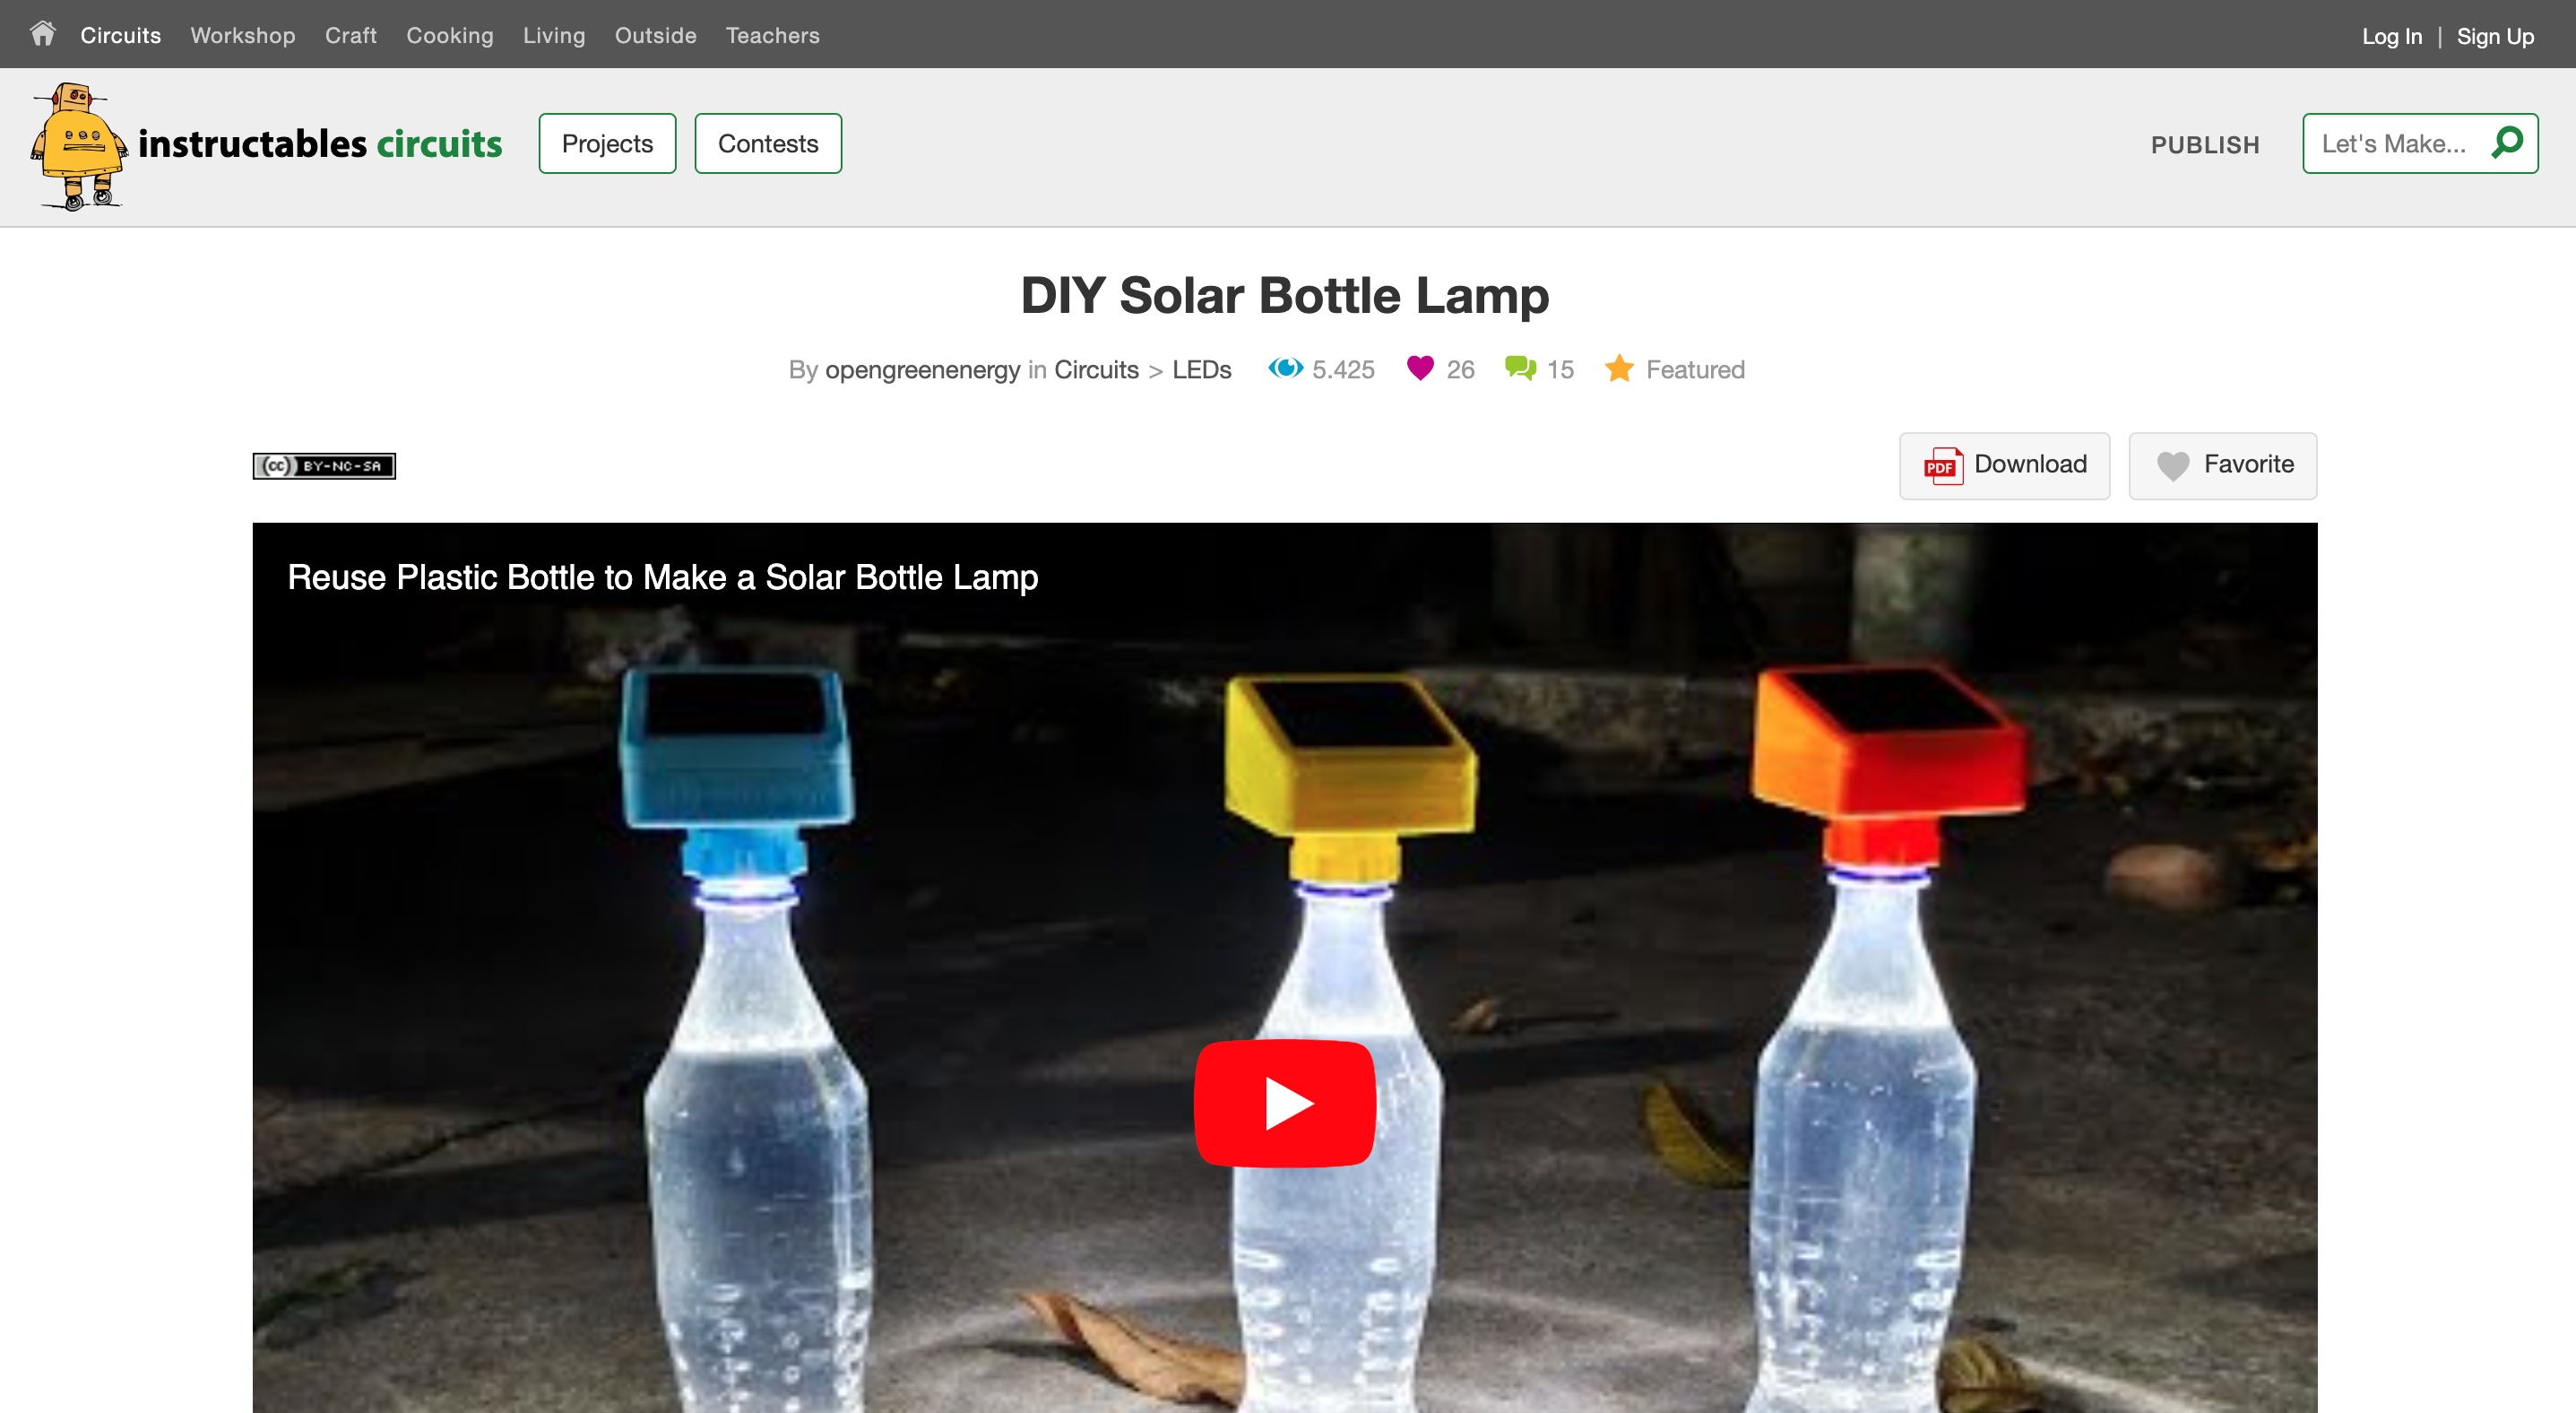Toggle Favorite for this project
Screen dimensions: 2576x1413
2222,465
